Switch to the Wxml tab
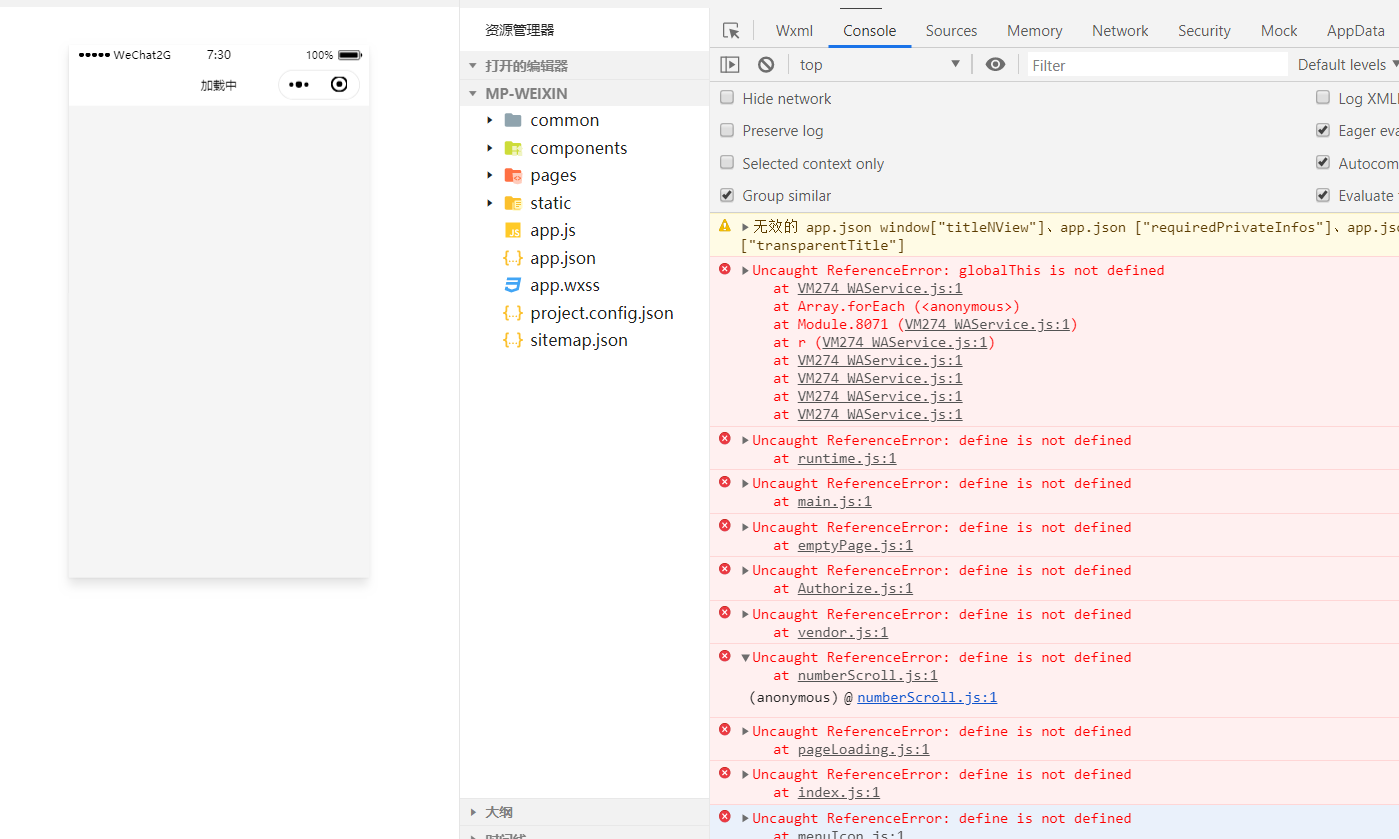This screenshot has height=839, width=1399. pos(794,31)
